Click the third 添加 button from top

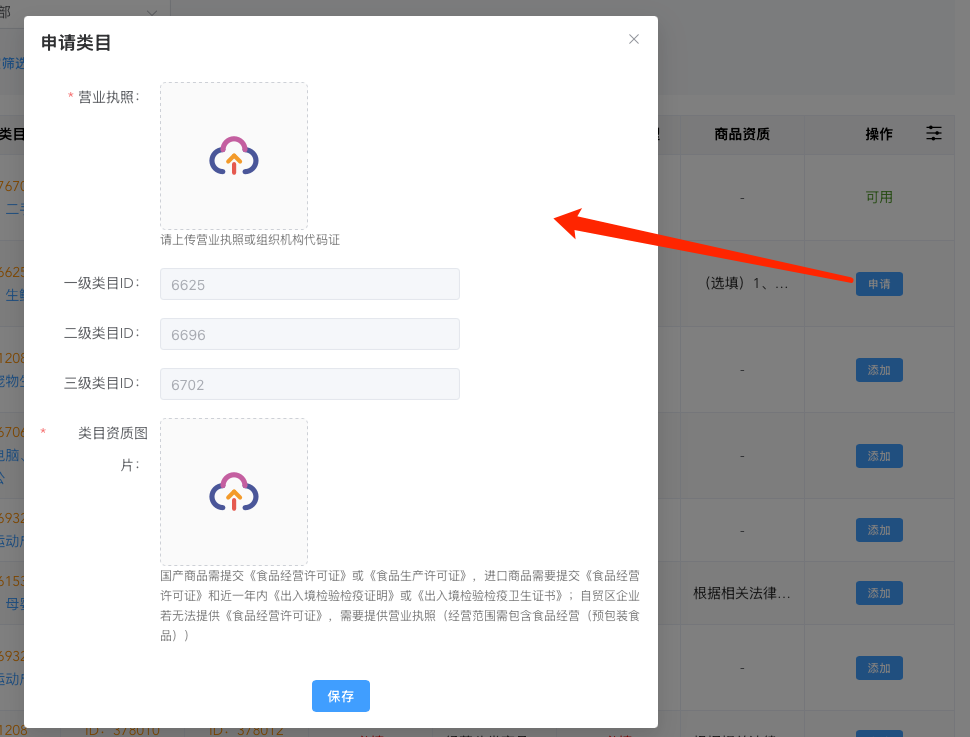point(879,530)
